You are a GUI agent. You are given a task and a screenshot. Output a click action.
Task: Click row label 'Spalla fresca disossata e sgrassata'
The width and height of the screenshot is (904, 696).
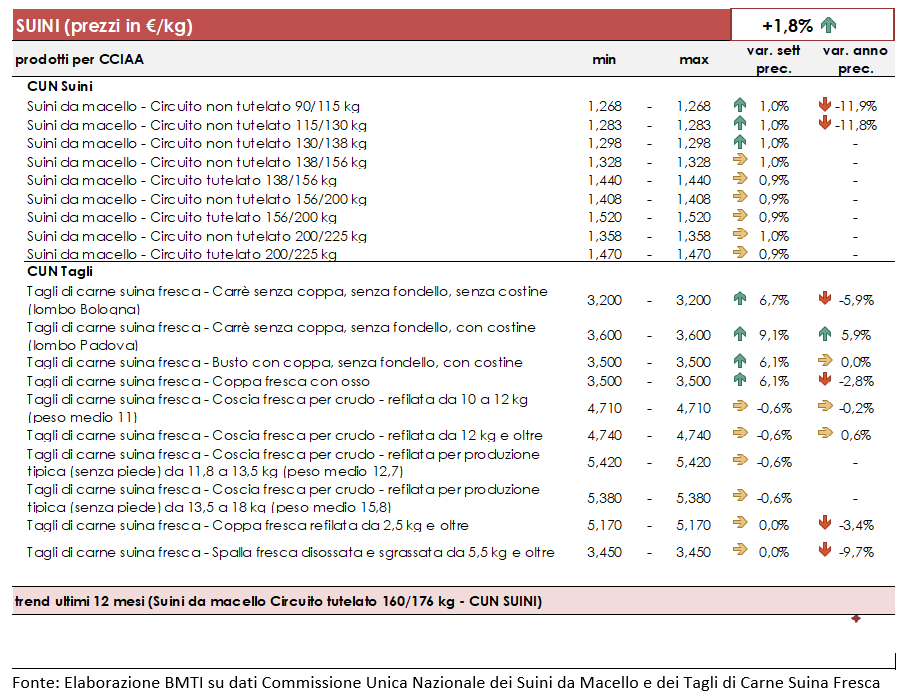[291, 552]
